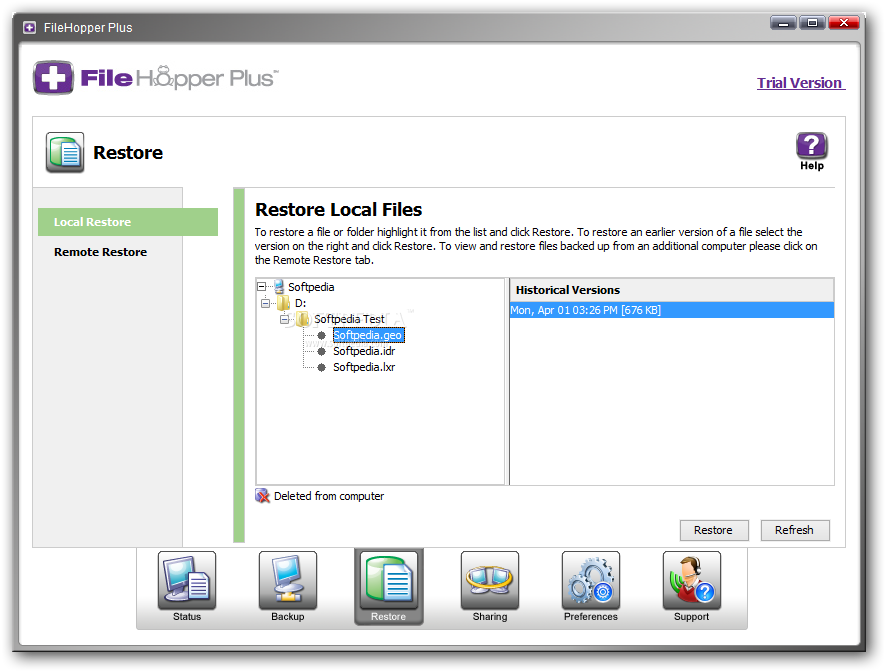886x672 pixels.
Task: Click the Restore page header icon
Action: pos(65,152)
